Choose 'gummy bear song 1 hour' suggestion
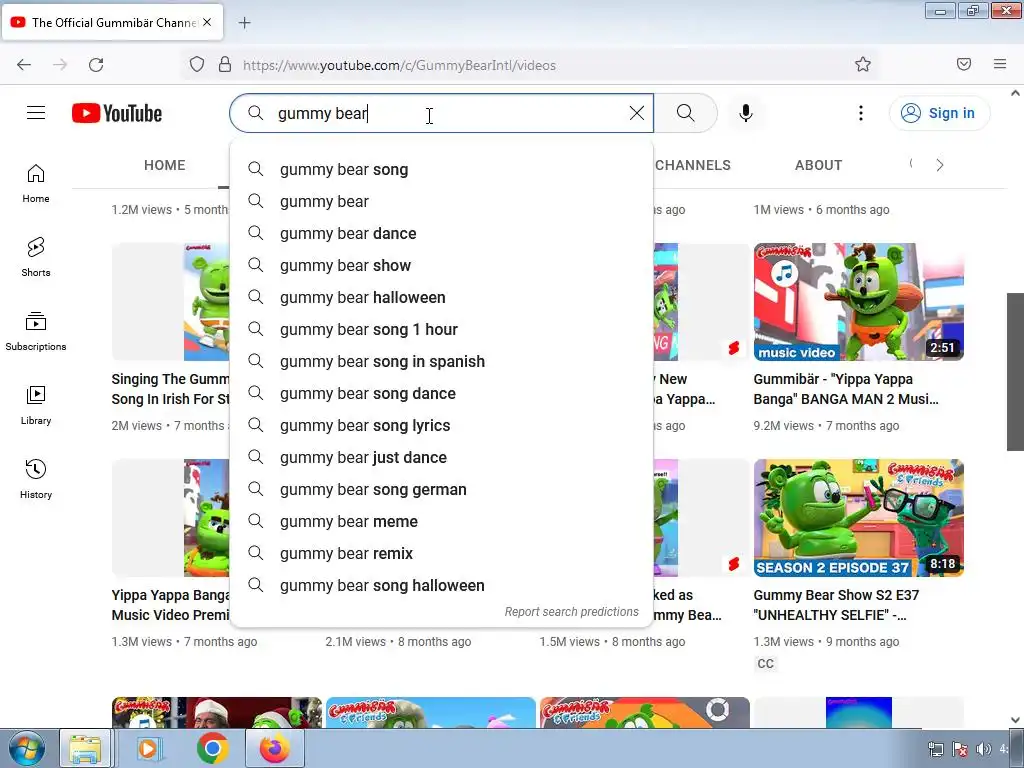This screenshot has height=768, width=1024. [x=441, y=329]
